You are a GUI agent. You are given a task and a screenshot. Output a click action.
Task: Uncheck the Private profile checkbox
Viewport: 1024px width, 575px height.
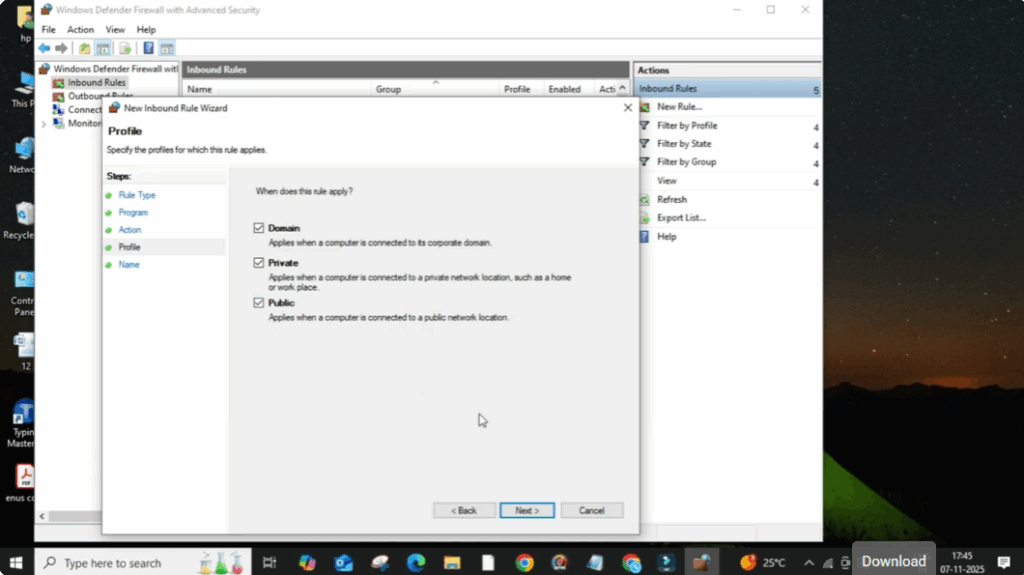[259, 263]
